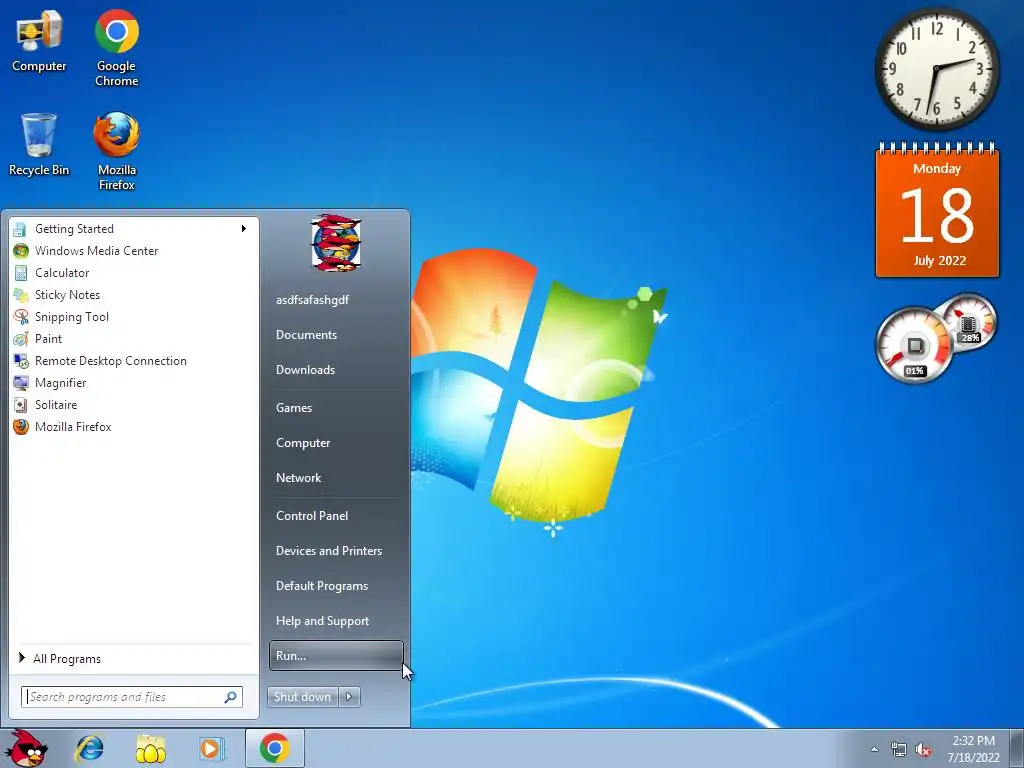Select the Remote Desktop Connection label
The width and height of the screenshot is (1024, 768).
point(110,361)
